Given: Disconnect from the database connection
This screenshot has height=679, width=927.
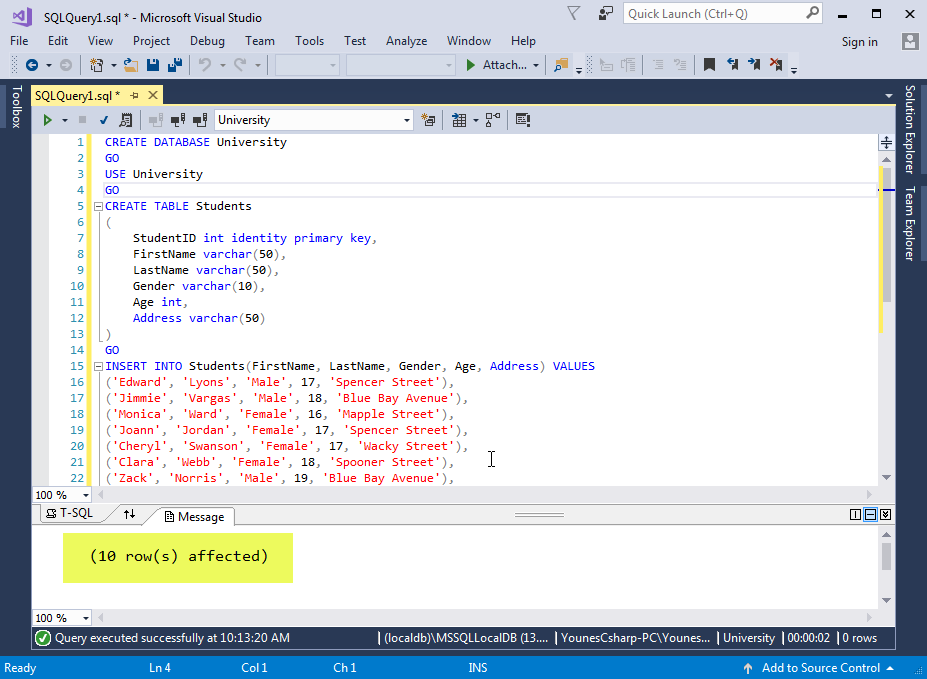Looking at the screenshot, I should (x=178, y=120).
